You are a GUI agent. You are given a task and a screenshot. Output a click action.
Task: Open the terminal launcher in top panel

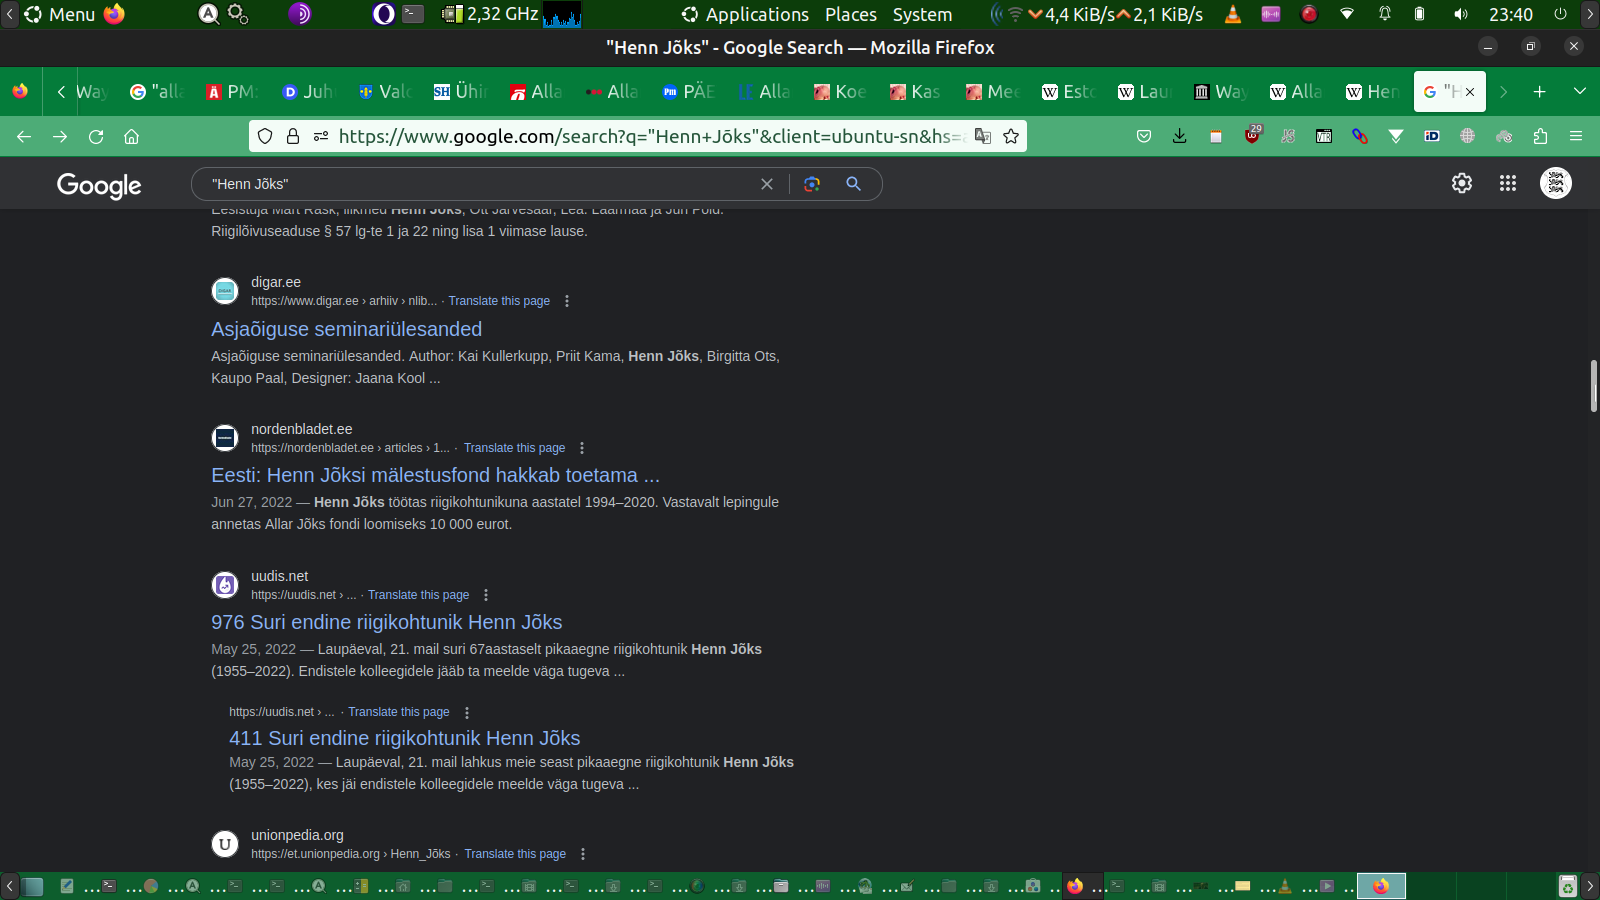(413, 14)
